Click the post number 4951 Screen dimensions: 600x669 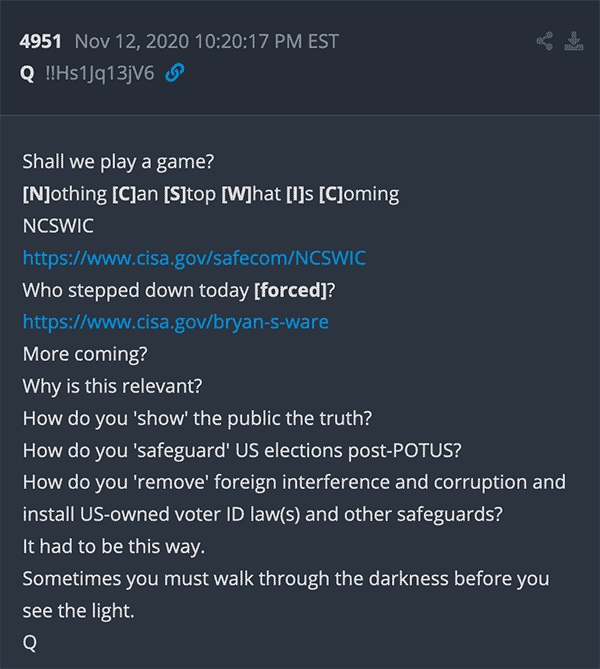pos(41,41)
